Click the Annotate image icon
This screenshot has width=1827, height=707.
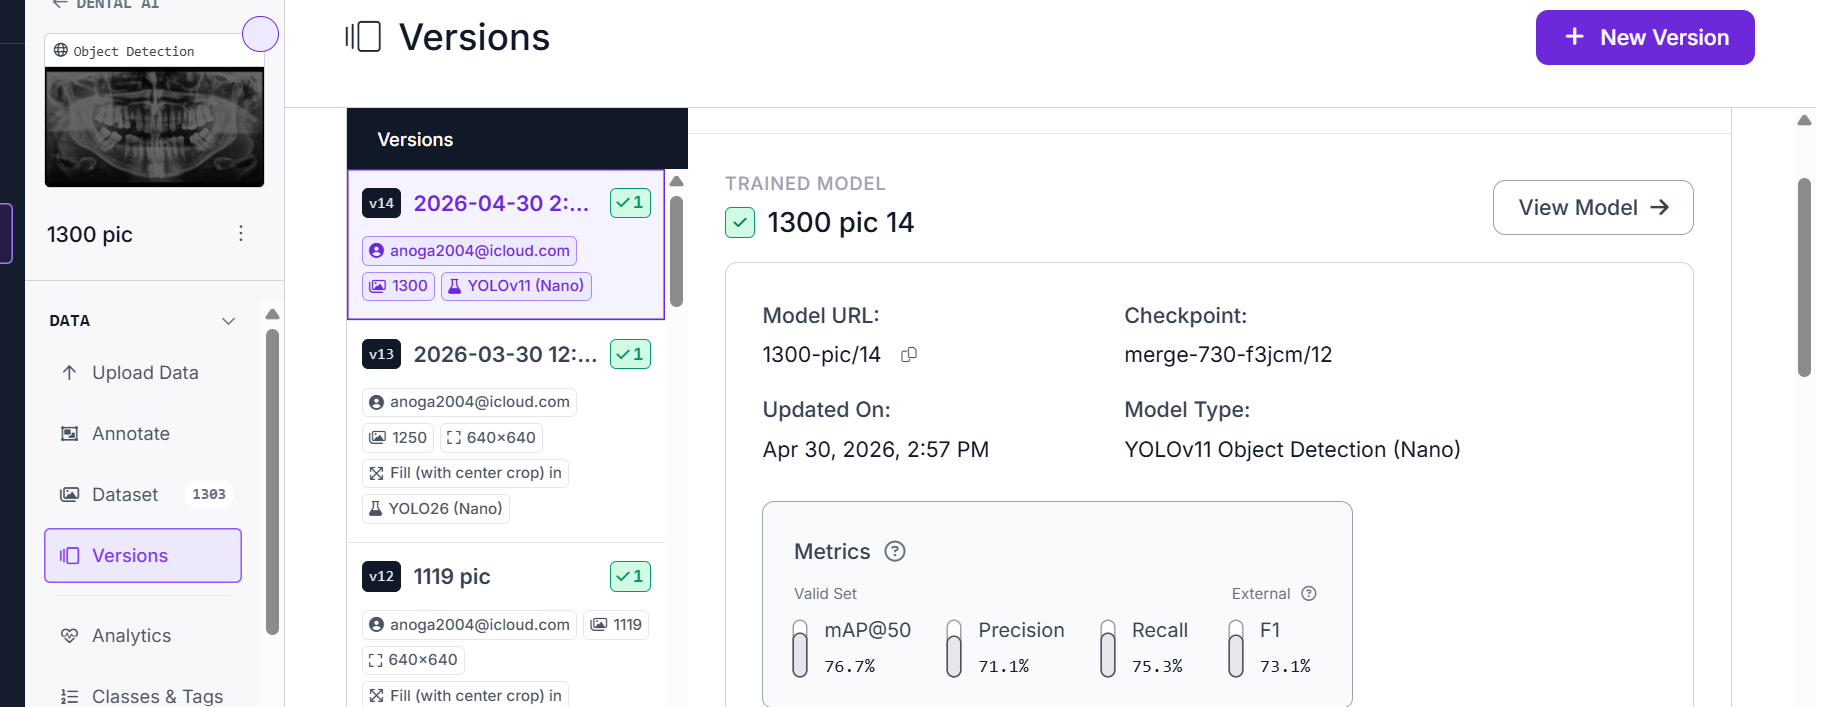[69, 434]
